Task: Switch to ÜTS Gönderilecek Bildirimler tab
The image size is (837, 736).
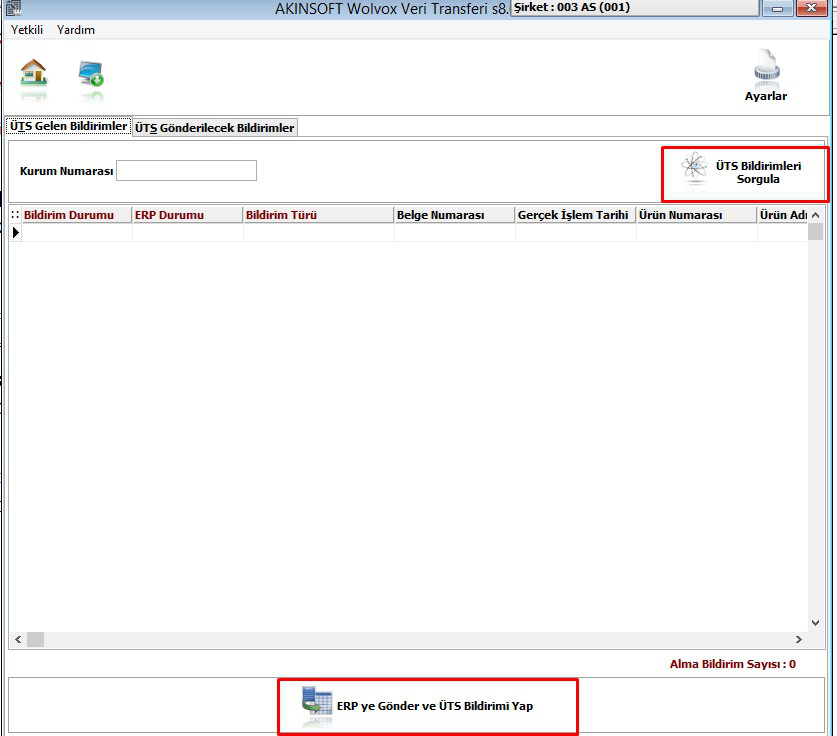Action: [x=215, y=128]
